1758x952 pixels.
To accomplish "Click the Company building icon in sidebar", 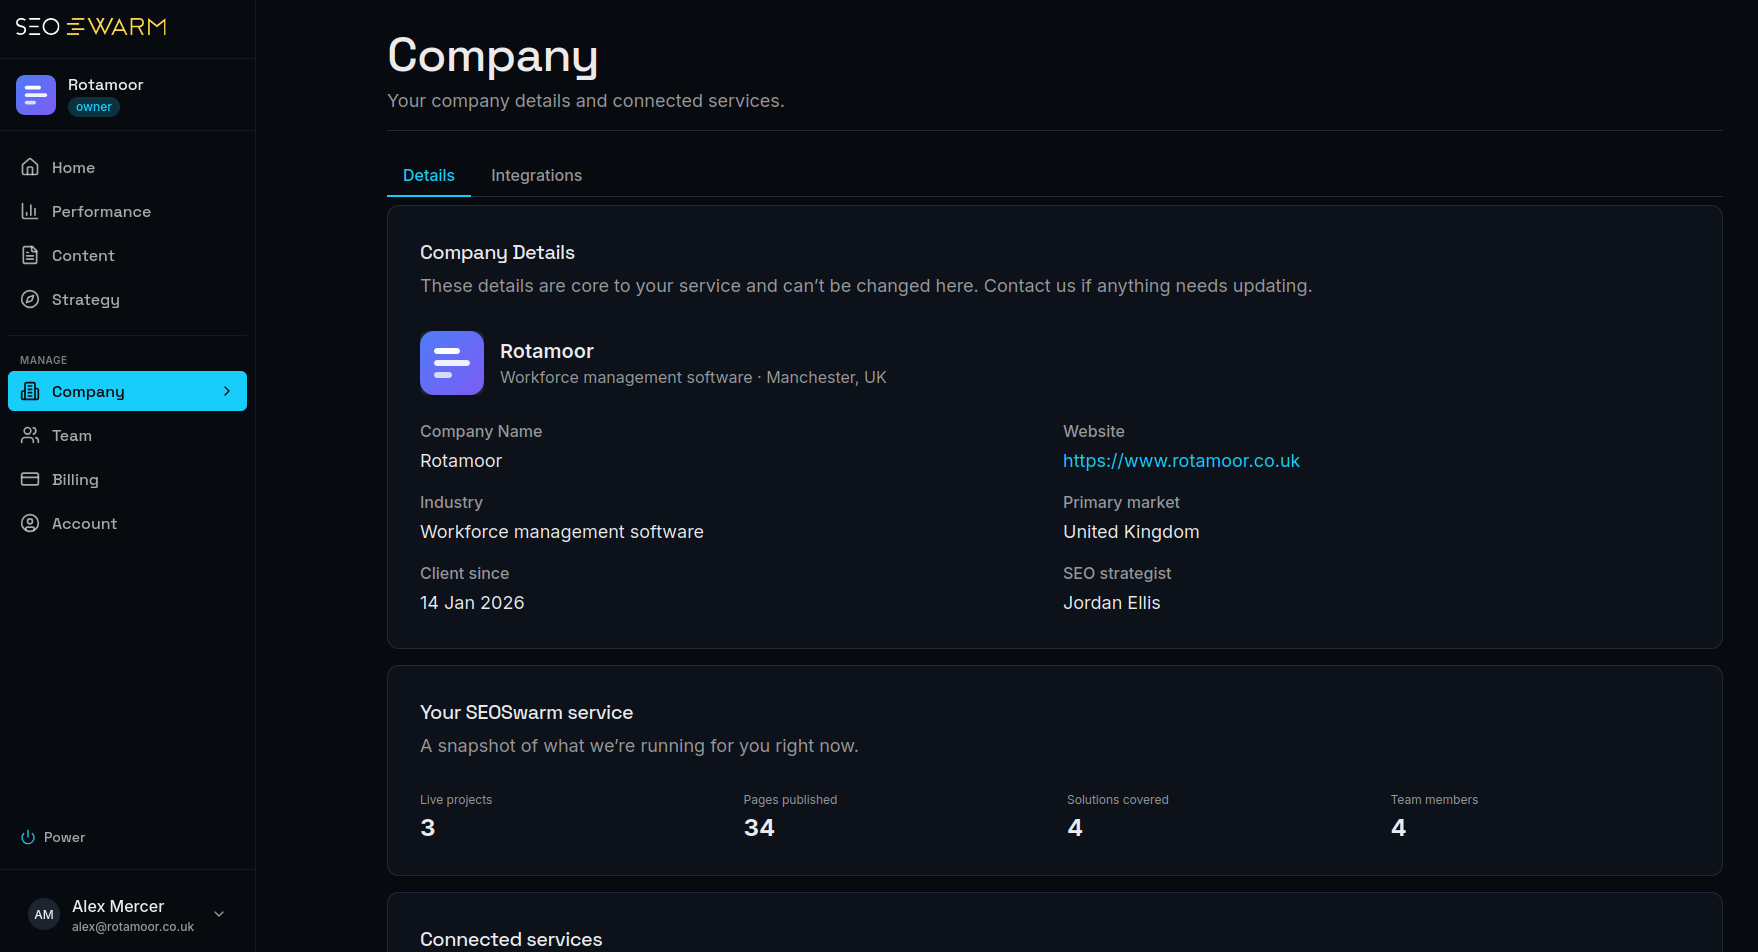I will click(x=30, y=391).
